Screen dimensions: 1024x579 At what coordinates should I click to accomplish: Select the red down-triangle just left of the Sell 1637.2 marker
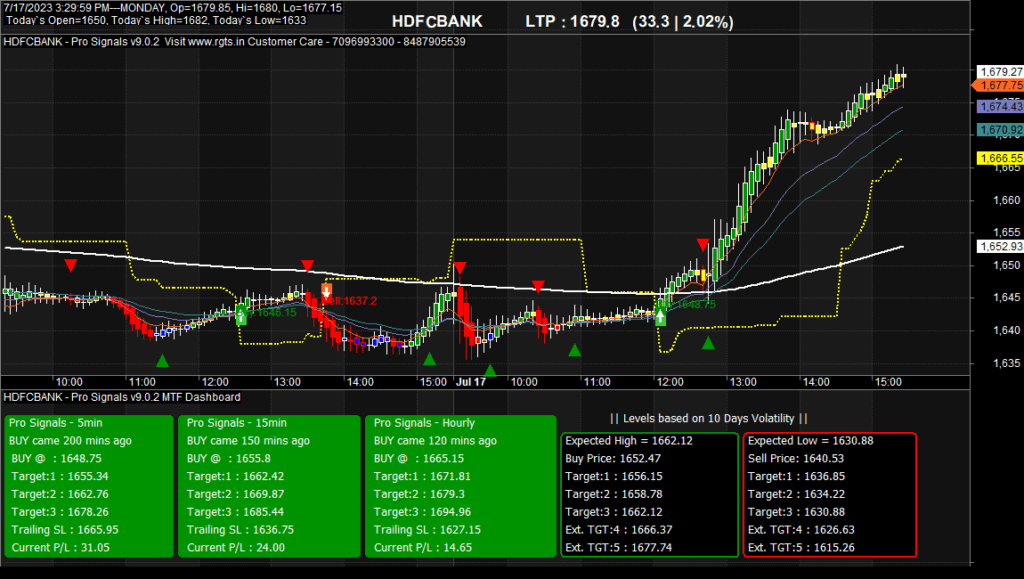(x=308, y=266)
